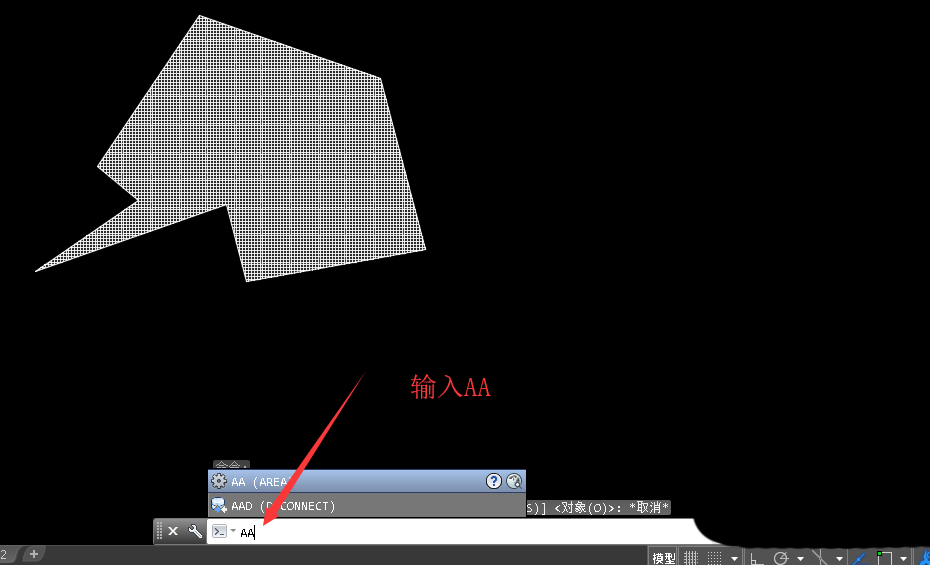Open object snap options dropdown
The width and height of the screenshot is (930, 565).
[903, 558]
